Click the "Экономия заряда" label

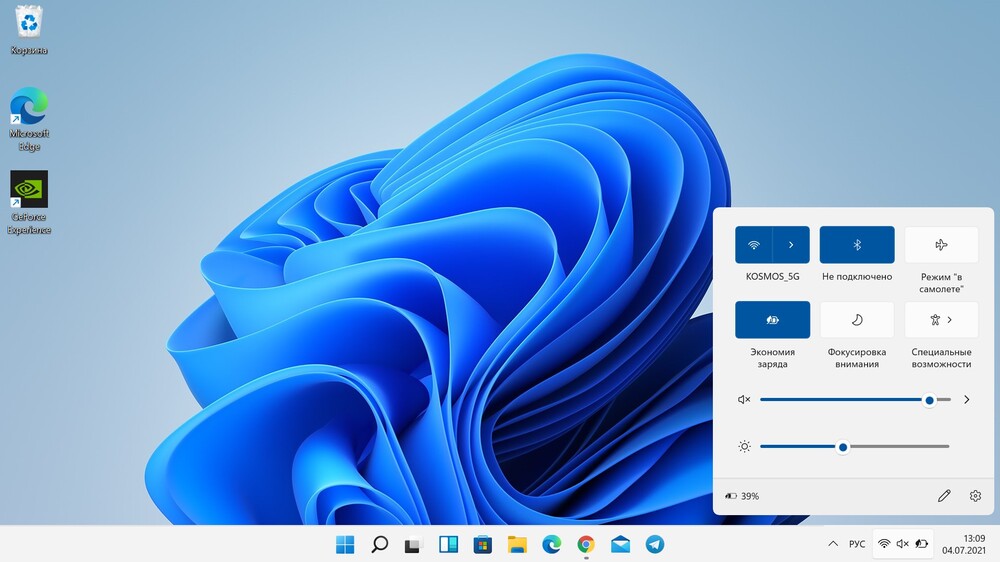772,358
